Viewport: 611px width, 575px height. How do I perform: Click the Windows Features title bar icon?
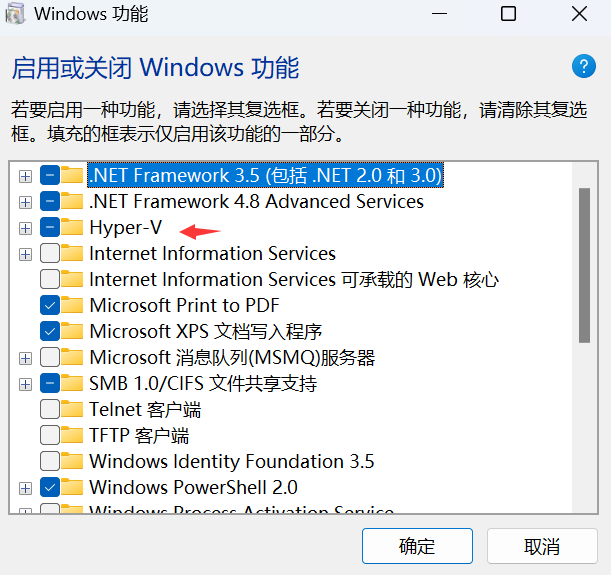pyautogui.click(x=15, y=14)
